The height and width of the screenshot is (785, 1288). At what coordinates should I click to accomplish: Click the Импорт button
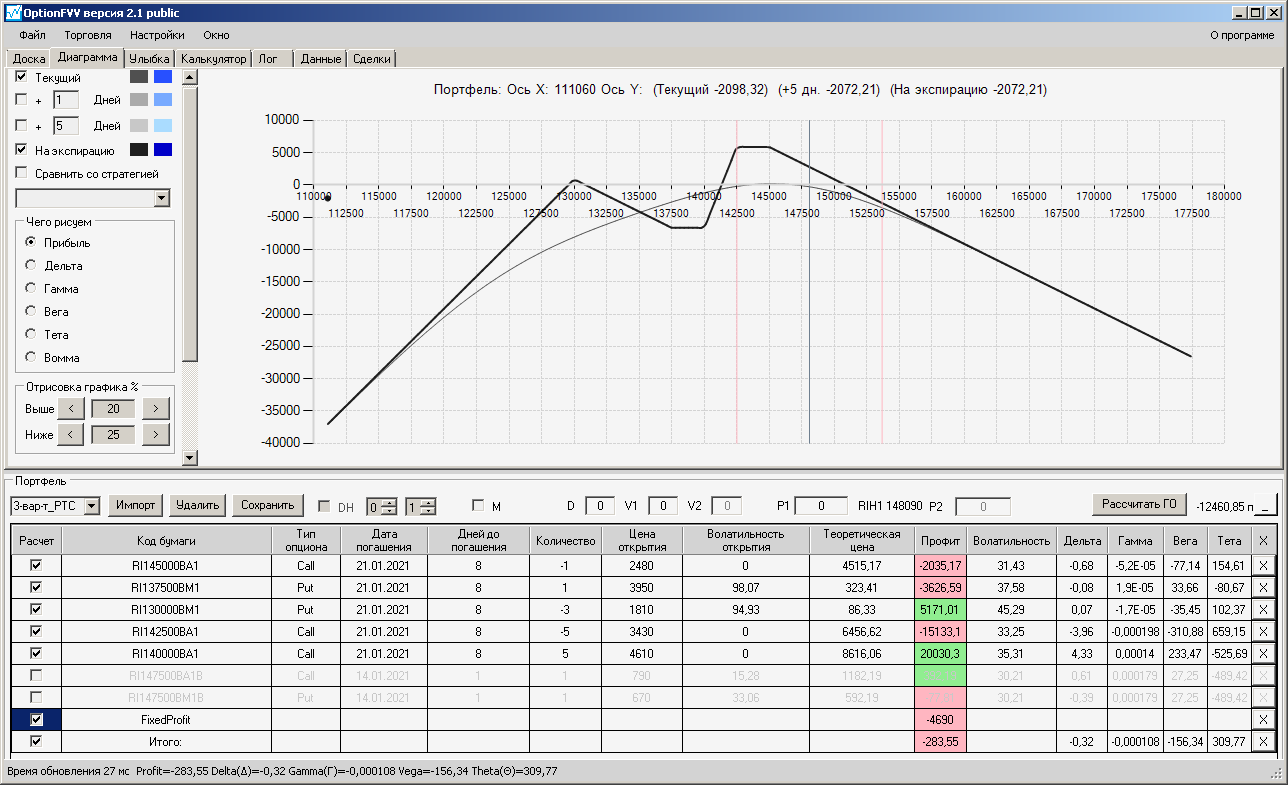point(135,506)
